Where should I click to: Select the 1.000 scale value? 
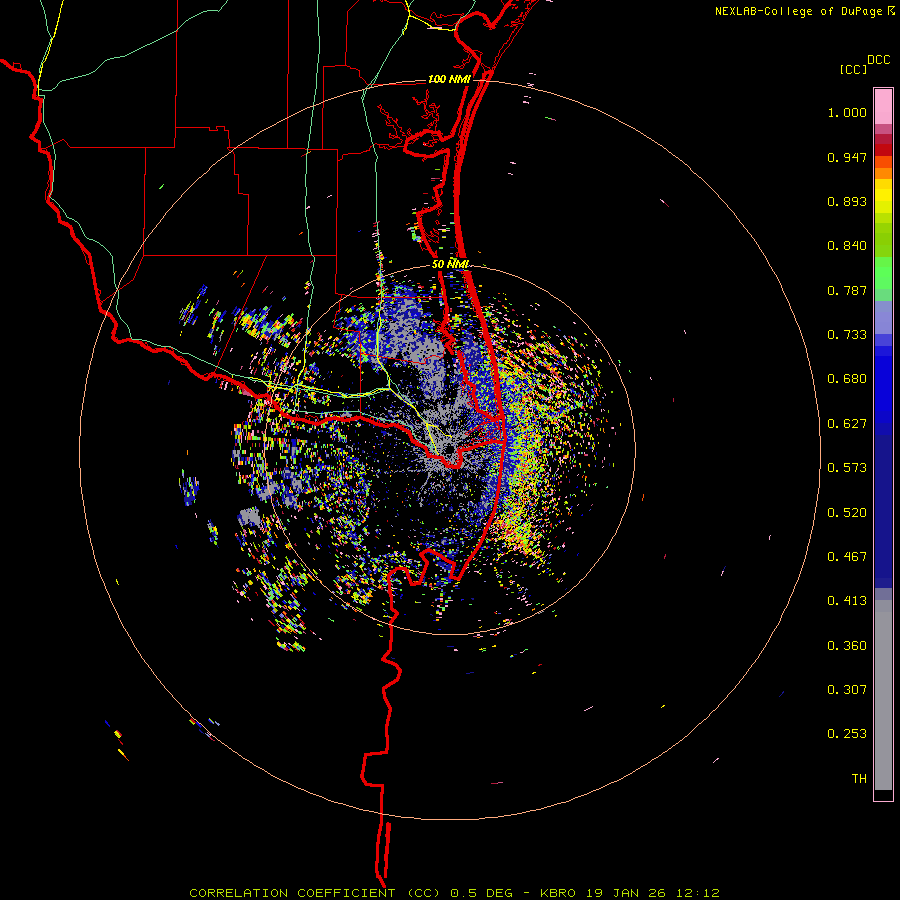click(x=847, y=112)
